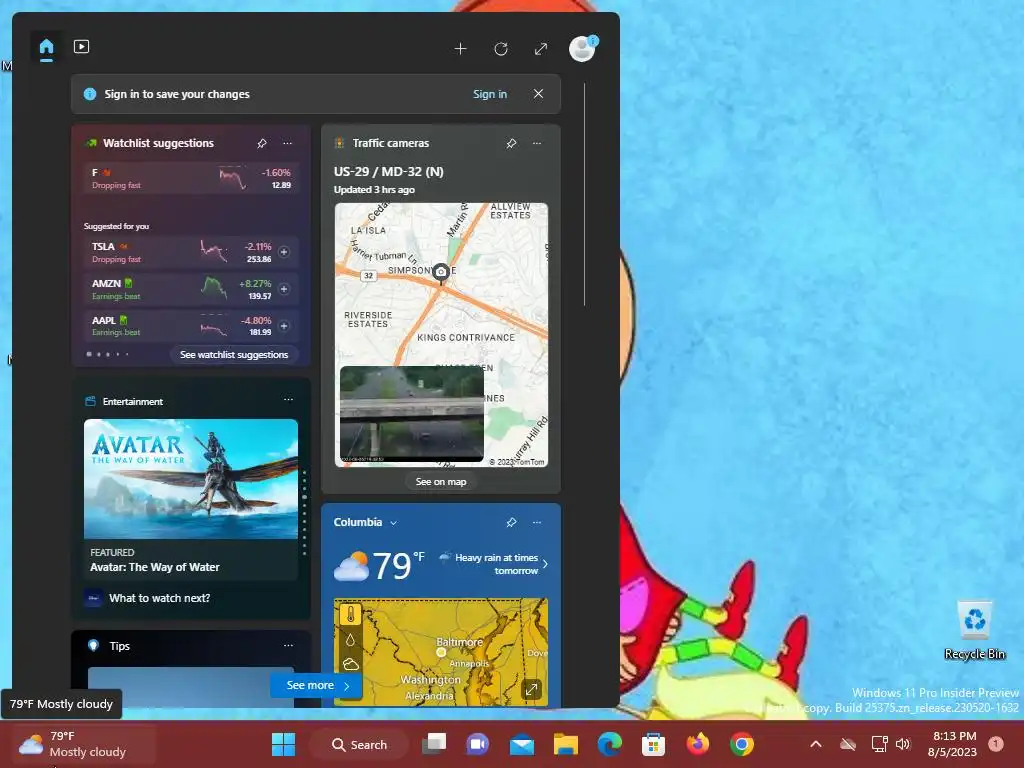The height and width of the screenshot is (768, 1024).
Task: Click the Sign in link
Action: 490,94
